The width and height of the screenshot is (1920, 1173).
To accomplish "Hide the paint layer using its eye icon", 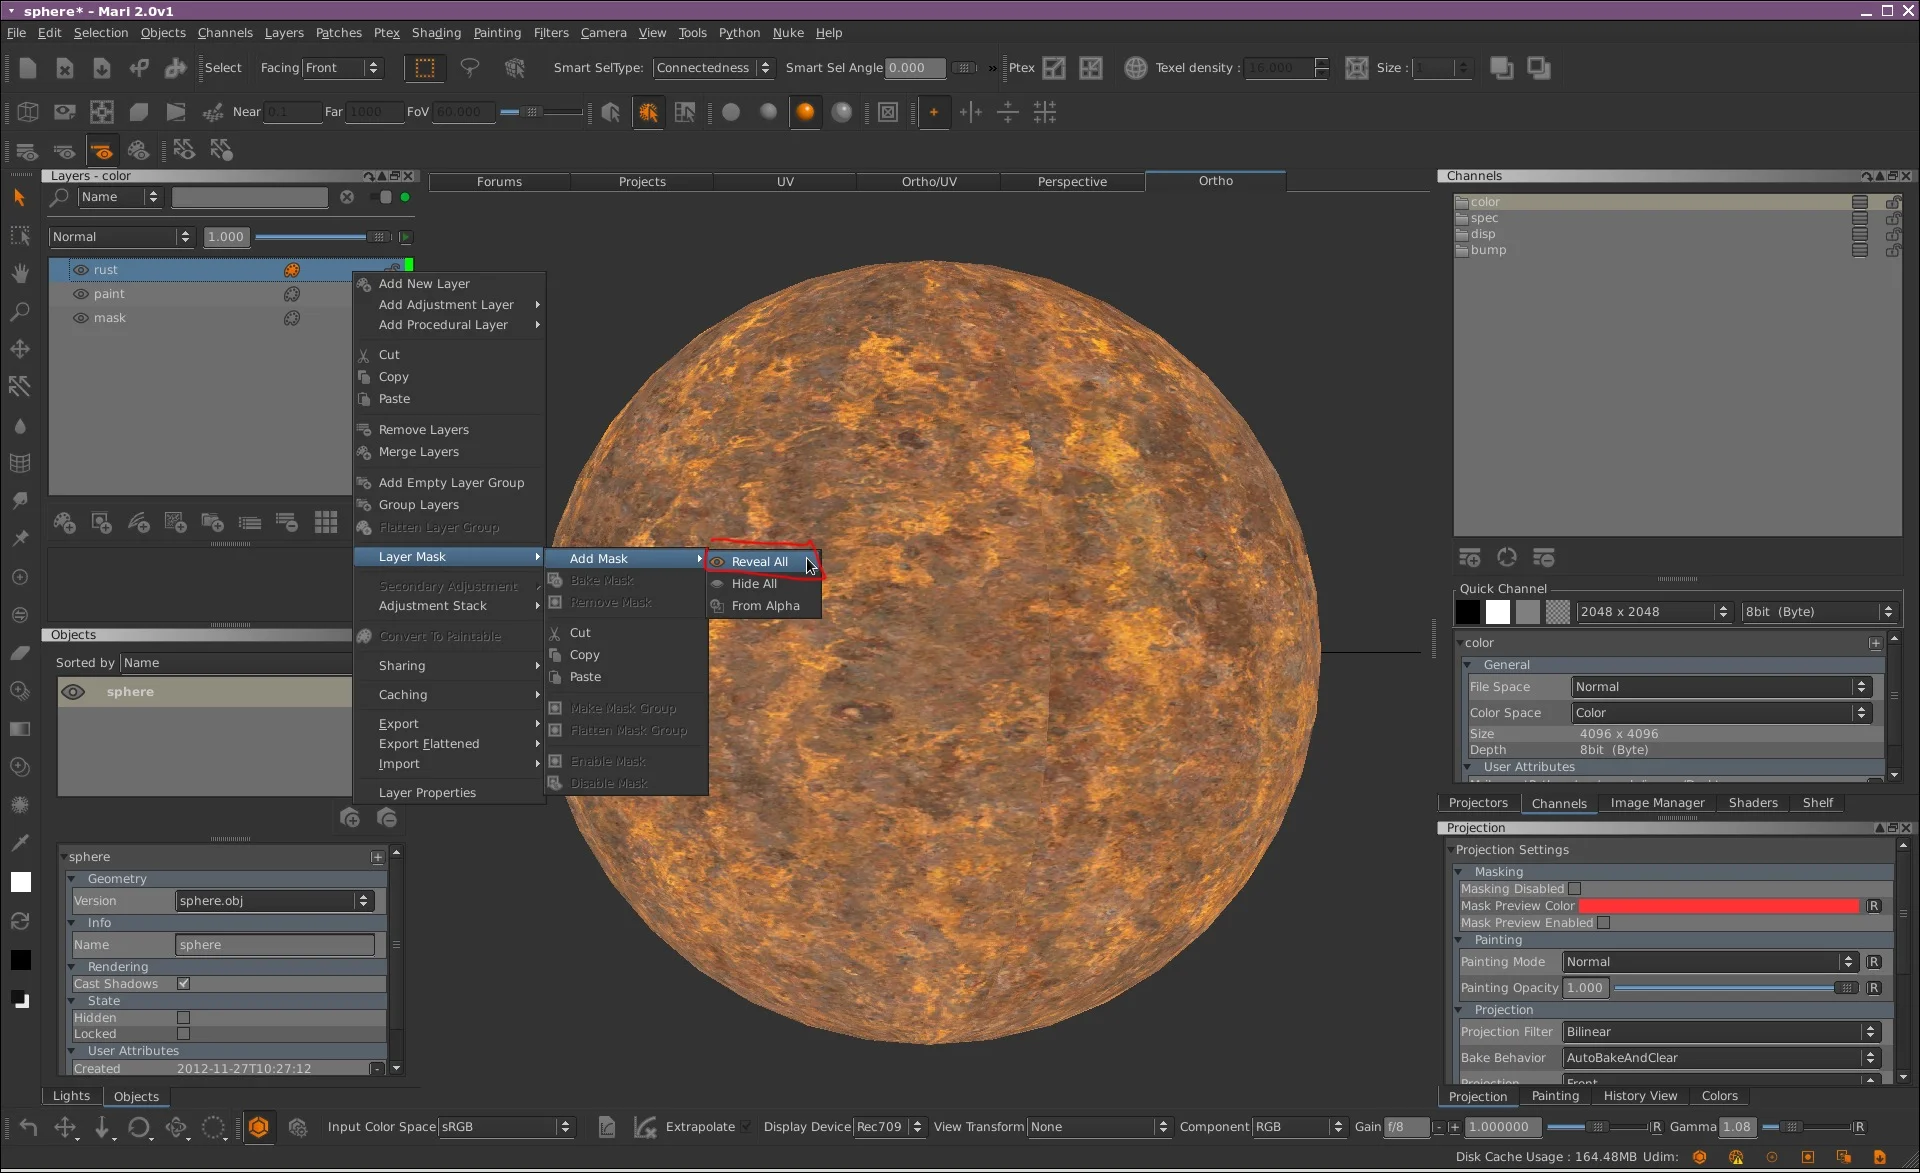I will (81, 294).
